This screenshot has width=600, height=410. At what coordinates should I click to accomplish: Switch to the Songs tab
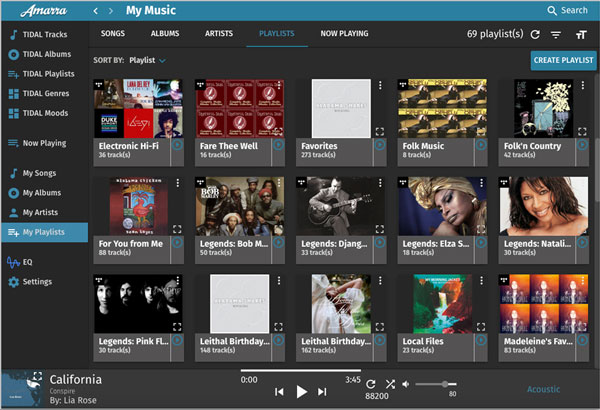click(x=113, y=34)
